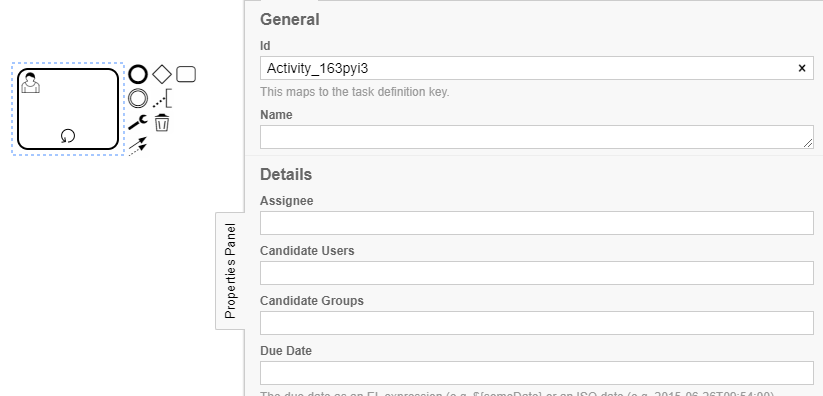
Task: Select the Assignee input field
Action: [x=536, y=223]
